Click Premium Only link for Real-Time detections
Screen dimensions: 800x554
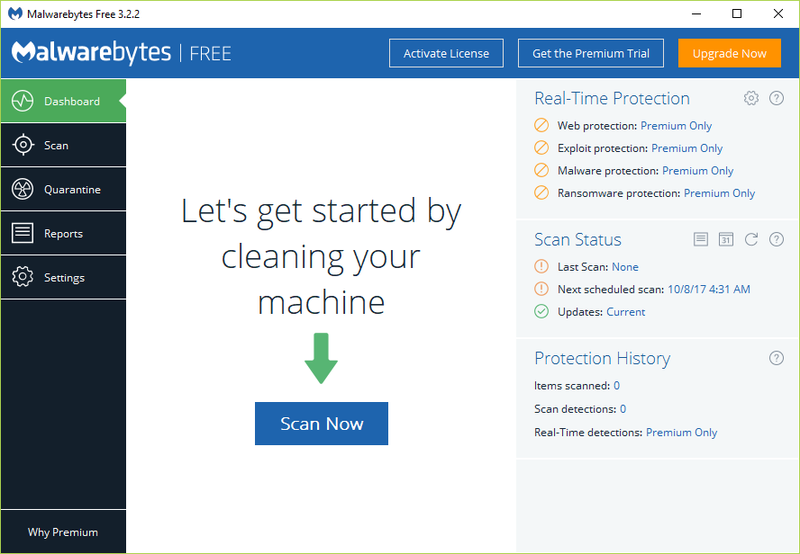click(682, 433)
